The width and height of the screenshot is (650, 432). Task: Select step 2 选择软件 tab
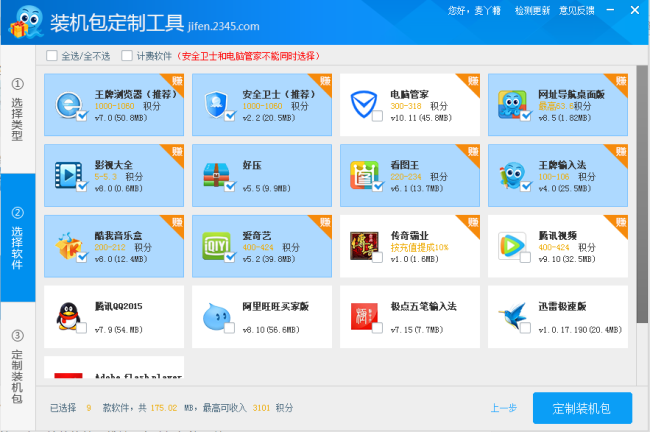tap(18, 238)
